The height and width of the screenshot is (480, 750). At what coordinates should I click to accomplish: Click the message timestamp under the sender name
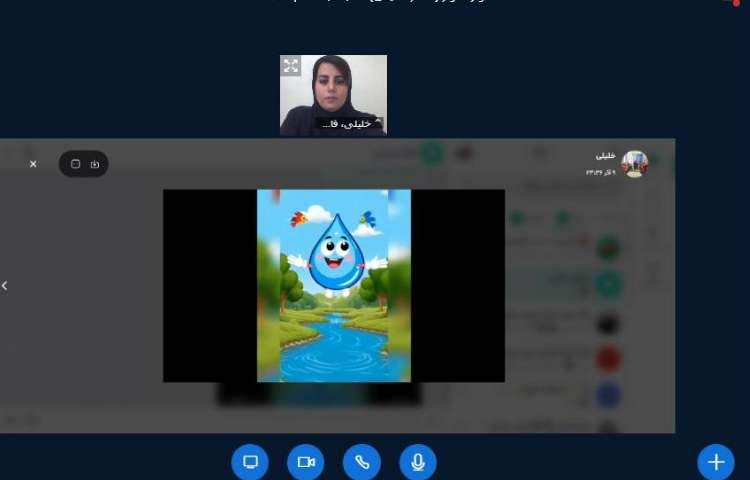601,172
